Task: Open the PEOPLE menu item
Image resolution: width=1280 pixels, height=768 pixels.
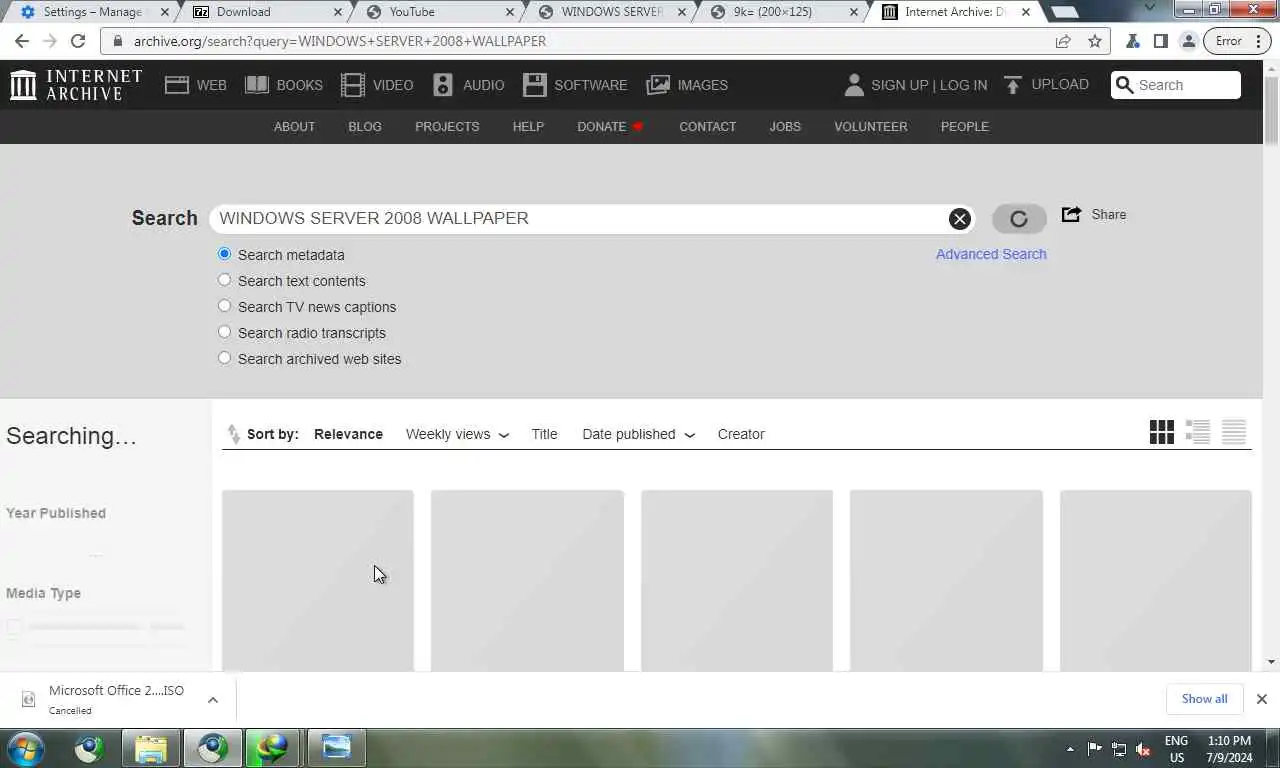Action: [965, 126]
